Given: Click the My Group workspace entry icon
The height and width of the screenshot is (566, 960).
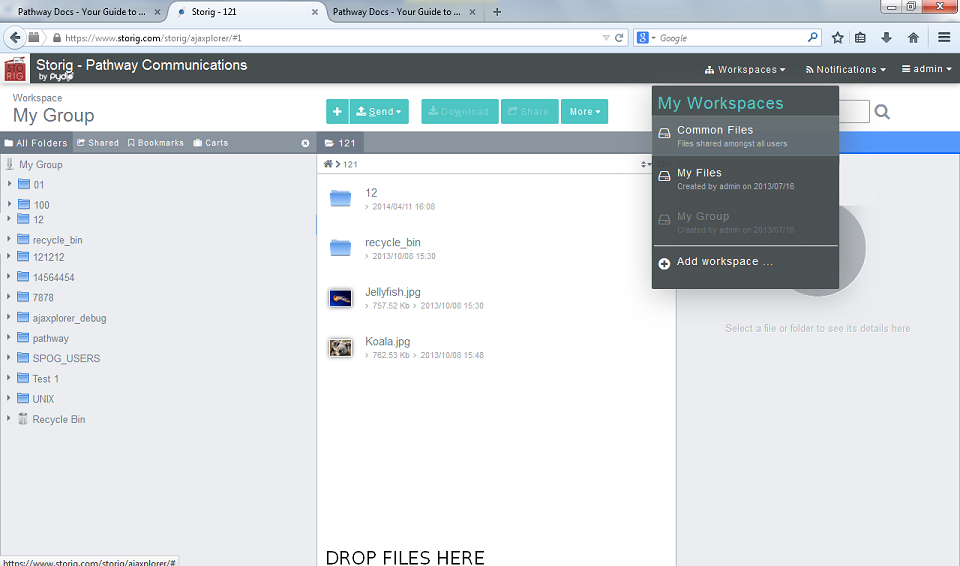Looking at the screenshot, I should (x=664, y=219).
